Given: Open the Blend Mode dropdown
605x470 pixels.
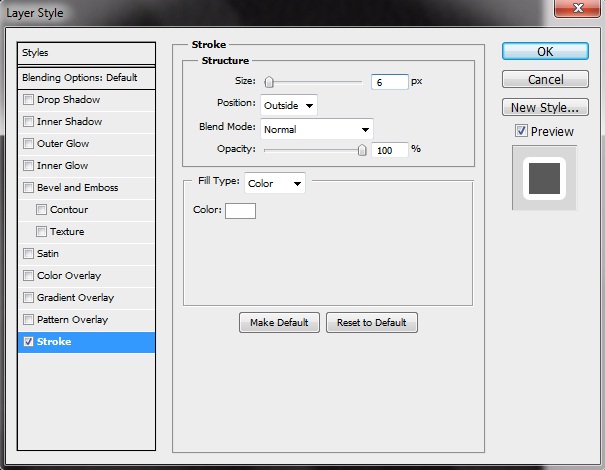Looking at the screenshot, I should (x=317, y=129).
